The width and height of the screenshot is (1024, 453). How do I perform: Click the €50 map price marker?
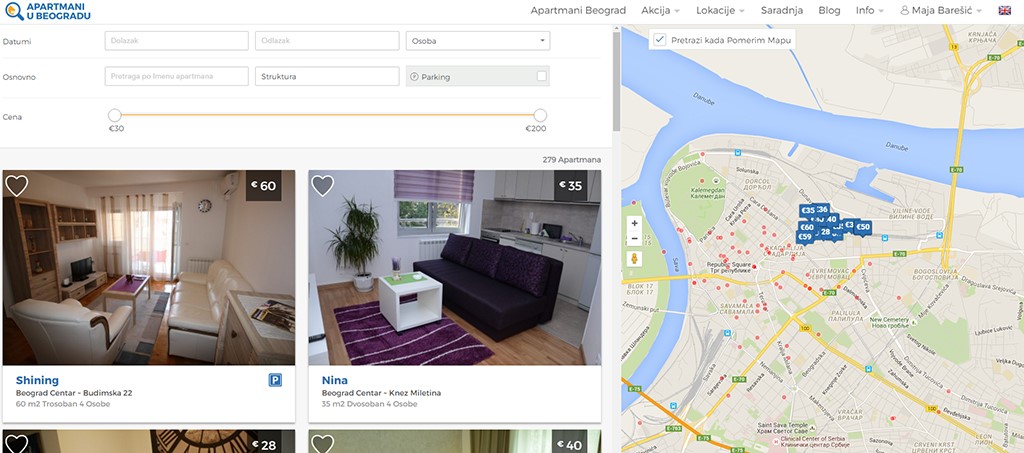(x=863, y=227)
